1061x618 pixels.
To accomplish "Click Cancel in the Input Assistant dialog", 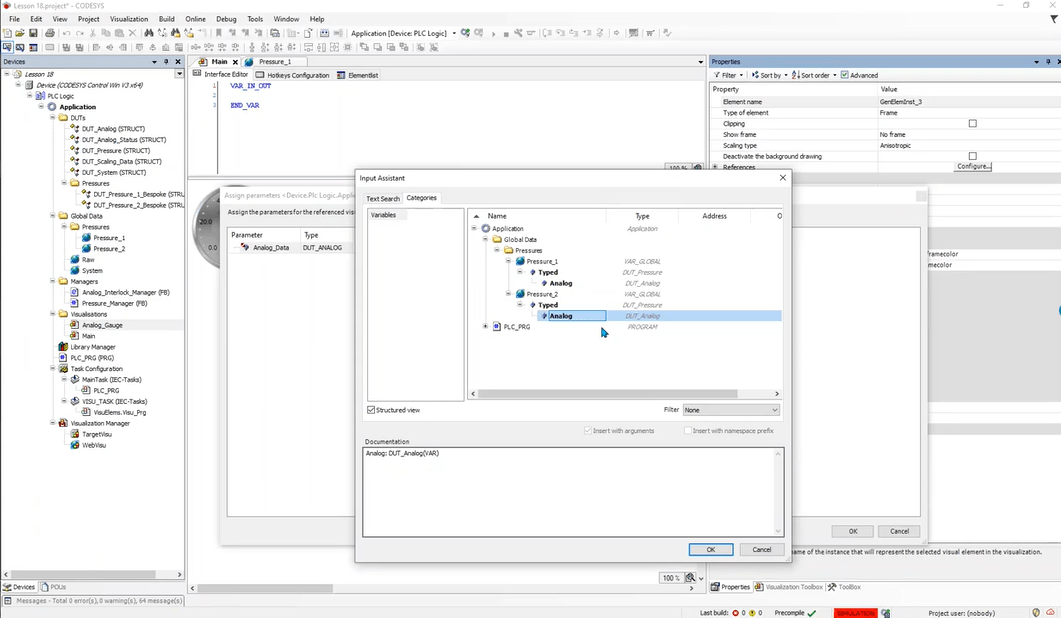I will pos(761,550).
